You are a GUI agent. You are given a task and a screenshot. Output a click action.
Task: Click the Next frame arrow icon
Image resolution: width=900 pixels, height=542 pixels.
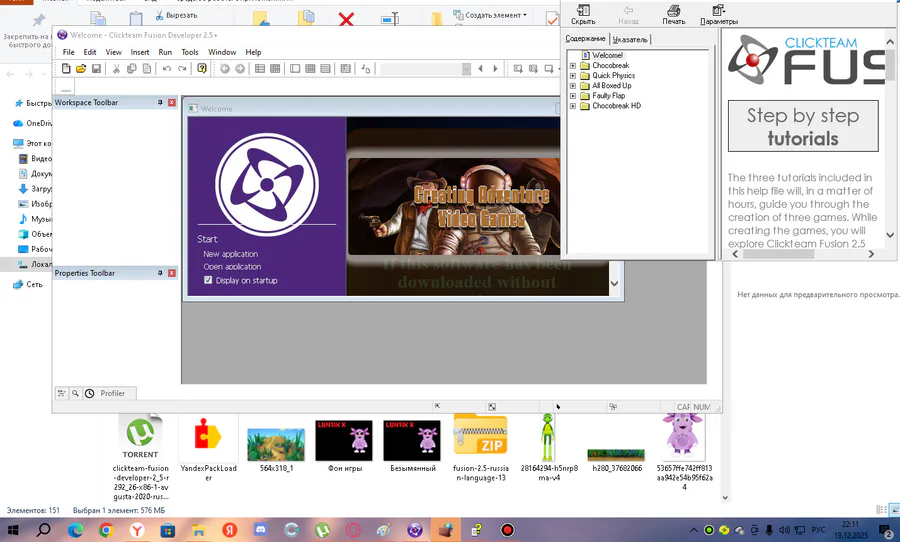point(495,69)
